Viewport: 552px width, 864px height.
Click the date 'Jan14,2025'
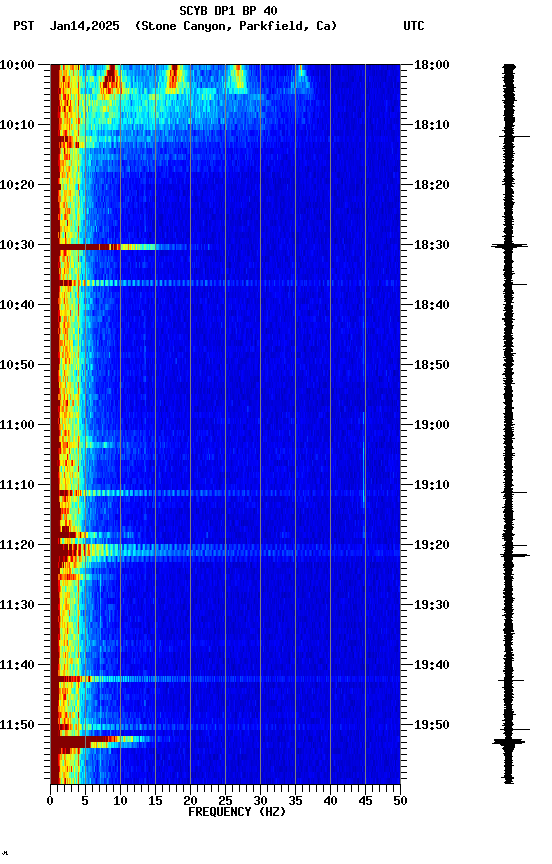(x=84, y=26)
